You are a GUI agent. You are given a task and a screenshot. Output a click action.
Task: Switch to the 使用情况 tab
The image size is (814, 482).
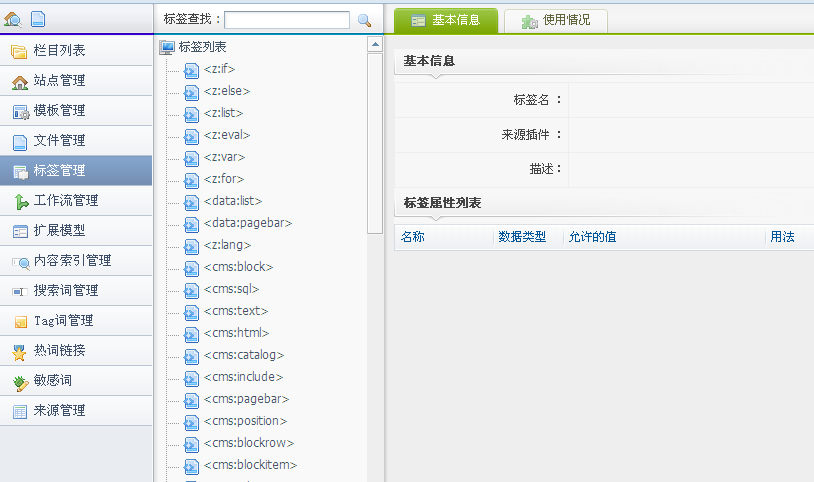point(556,20)
